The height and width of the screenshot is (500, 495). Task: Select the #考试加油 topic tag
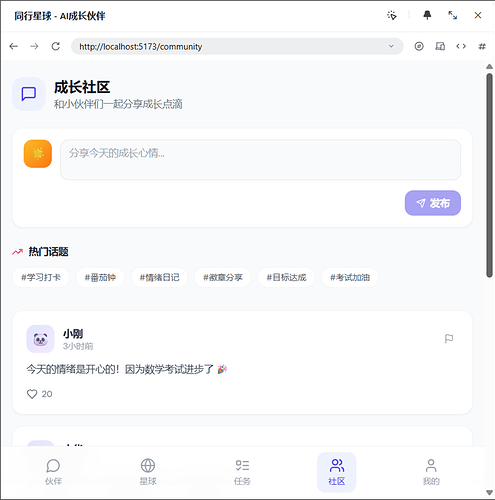(350, 277)
